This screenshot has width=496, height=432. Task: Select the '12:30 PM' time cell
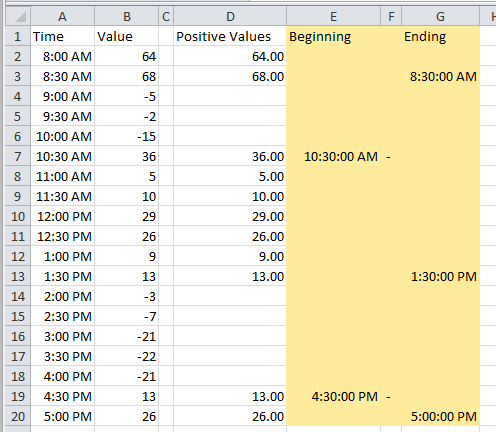[x=62, y=236]
